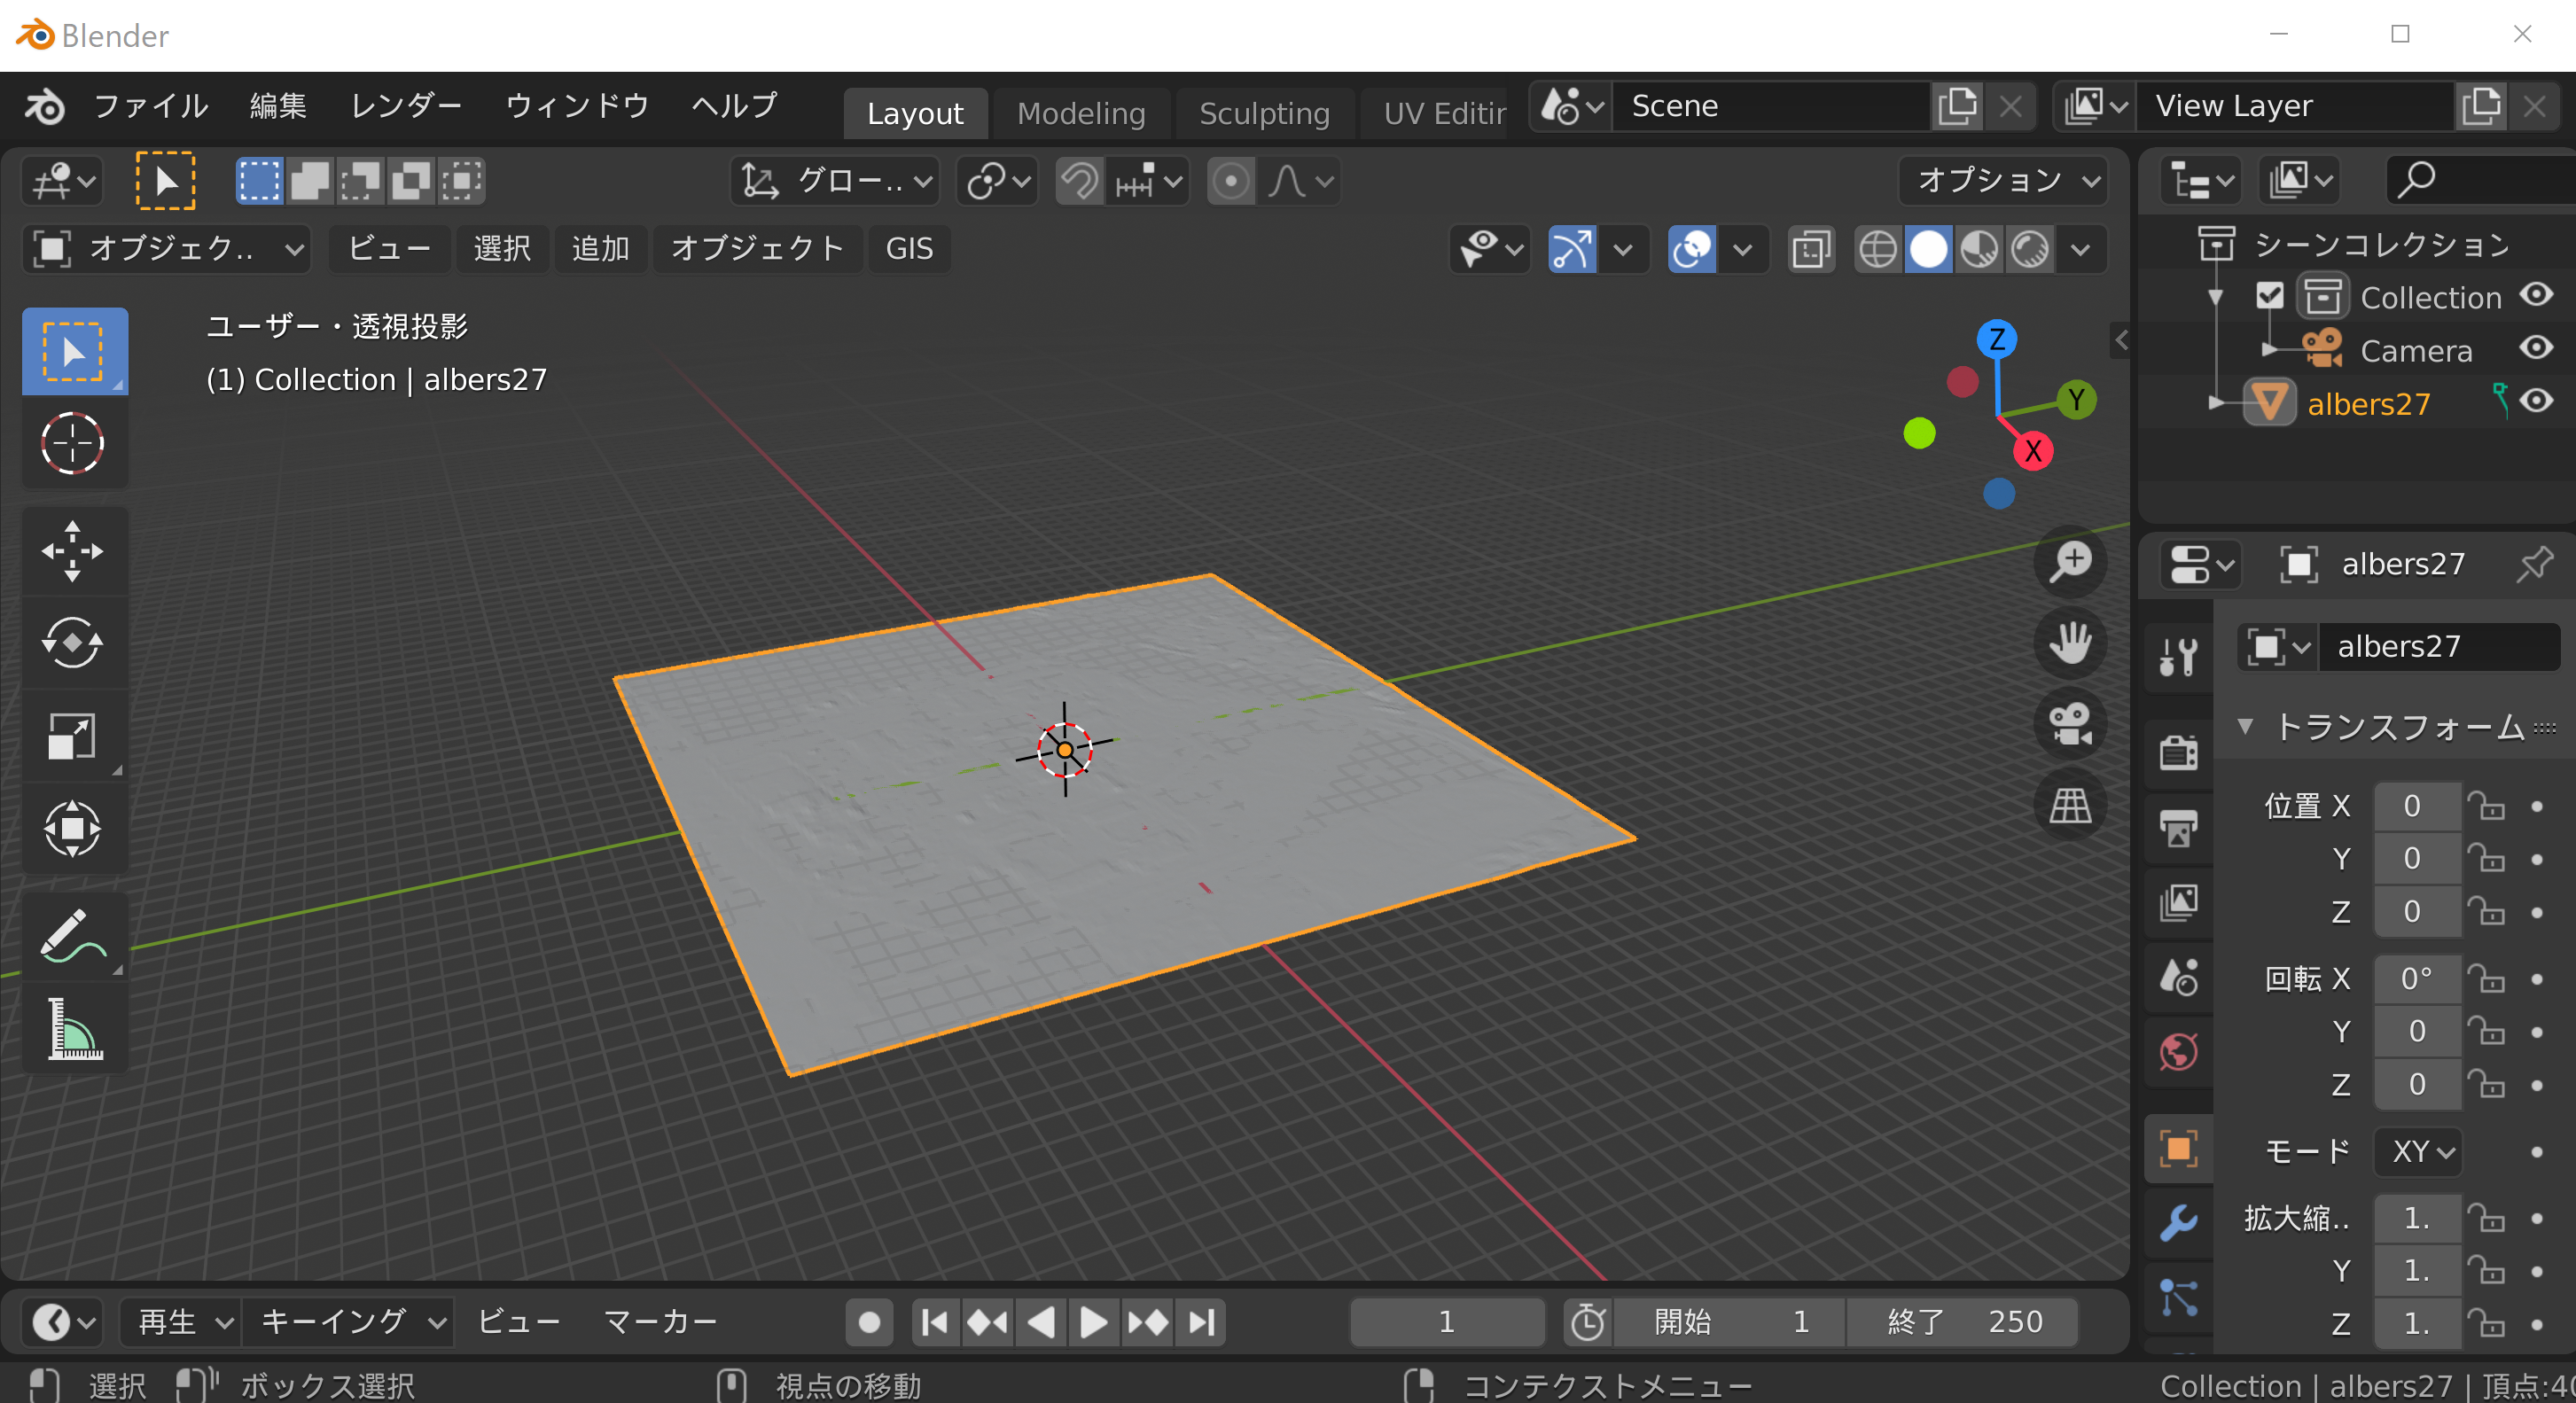Open the レンダー menu
2576x1403 pixels.
click(x=406, y=105)
